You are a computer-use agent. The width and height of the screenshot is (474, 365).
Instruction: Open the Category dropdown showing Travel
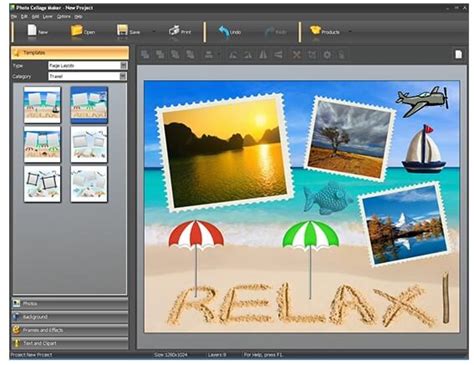pyautogui.click(x=87, y=76)
